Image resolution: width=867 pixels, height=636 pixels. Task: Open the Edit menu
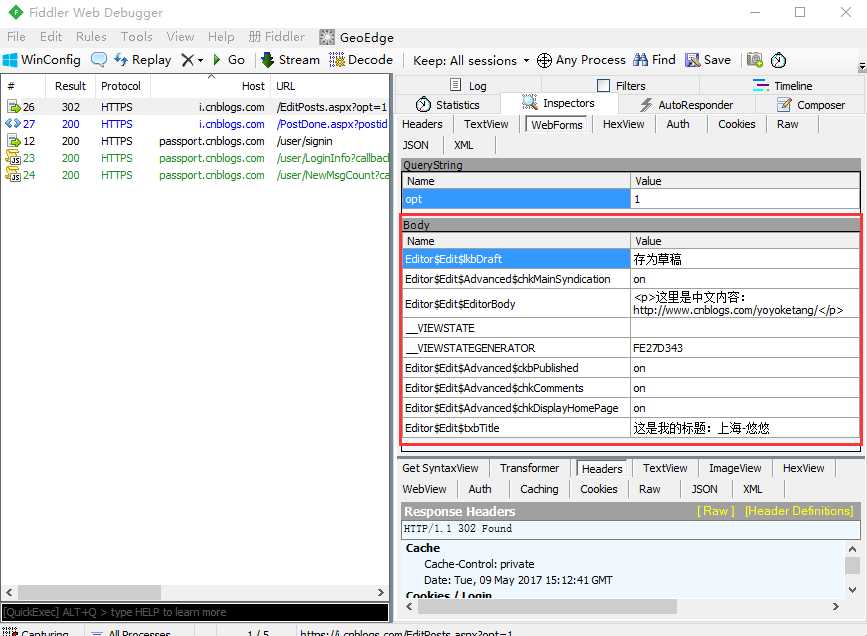(51, 37)
